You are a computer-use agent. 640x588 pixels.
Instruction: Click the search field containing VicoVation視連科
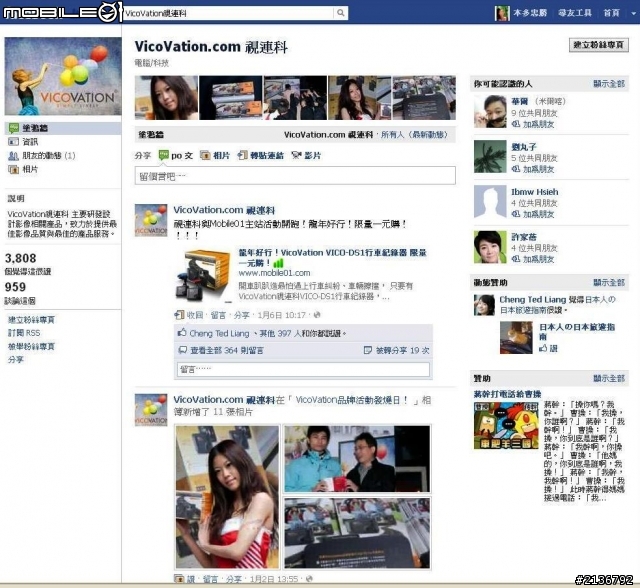click(x=229, y=13)
